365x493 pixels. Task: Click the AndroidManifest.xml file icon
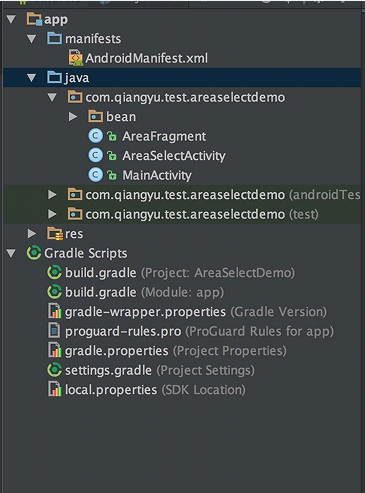pyautogui.click(x=76, y=58)
